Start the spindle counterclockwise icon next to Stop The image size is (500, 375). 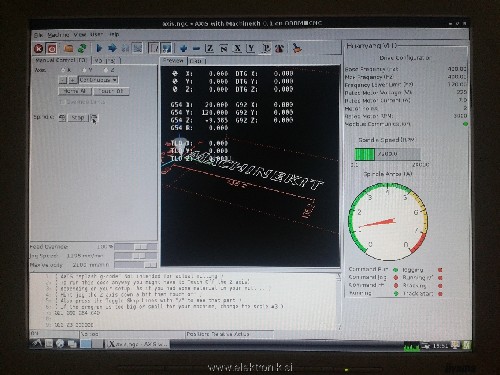(x=62, y=118)
